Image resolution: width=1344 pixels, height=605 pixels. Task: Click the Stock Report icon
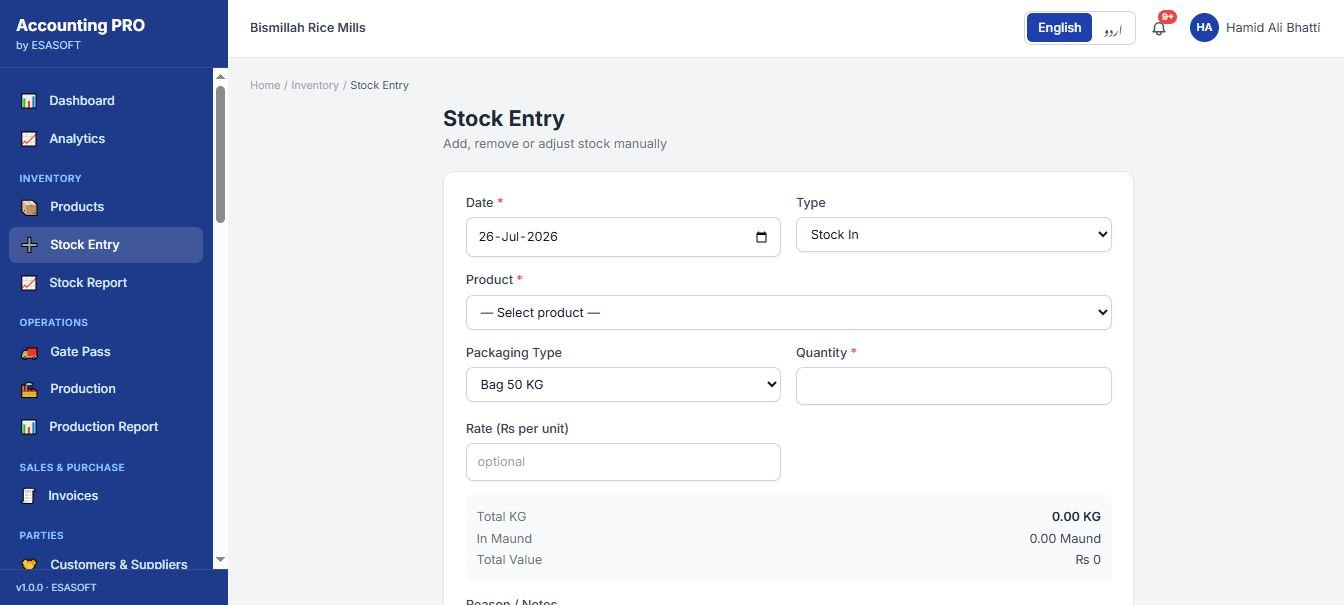point(29,283)
